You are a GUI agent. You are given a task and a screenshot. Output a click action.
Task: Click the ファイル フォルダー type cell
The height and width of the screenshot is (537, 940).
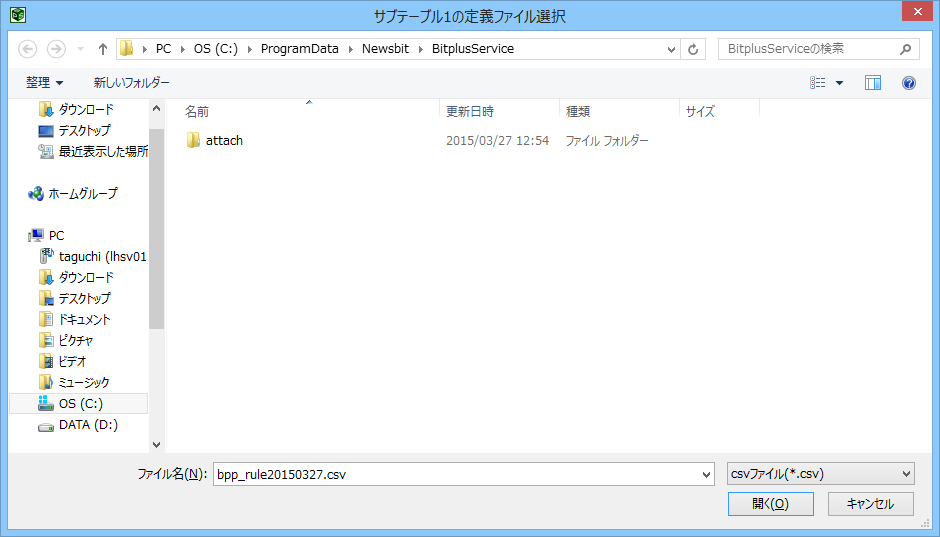click(x=607, y=140)
